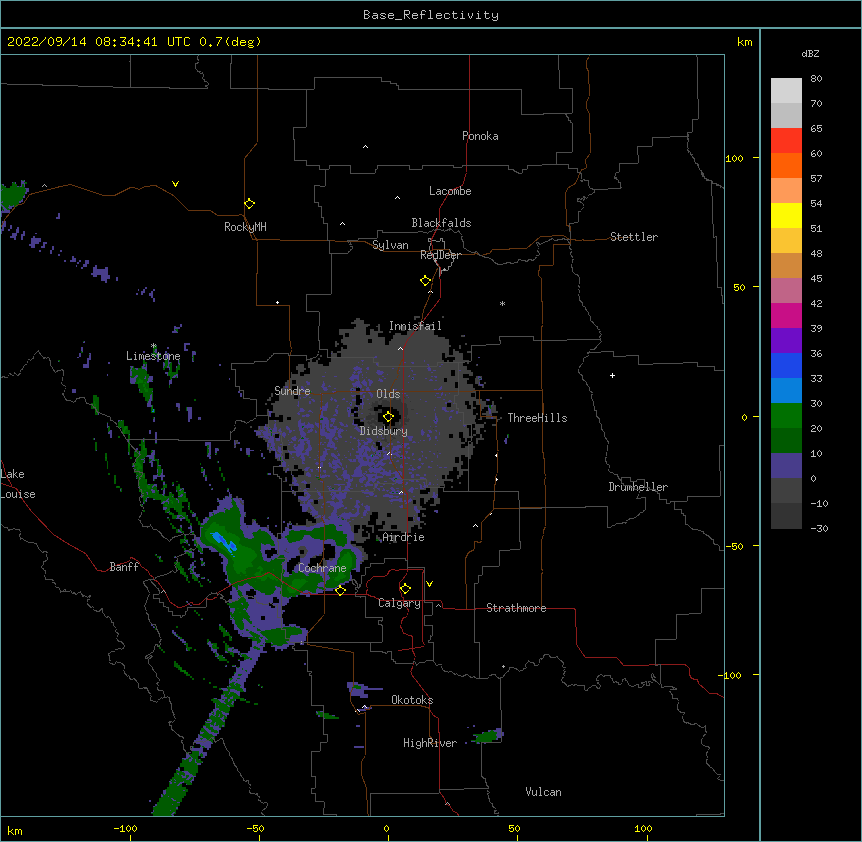
Task: Click the Drumheller city label
Action: coord(638,487)
